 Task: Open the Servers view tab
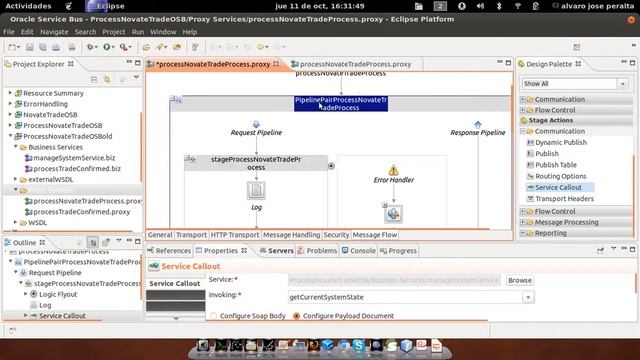point(277,251)
